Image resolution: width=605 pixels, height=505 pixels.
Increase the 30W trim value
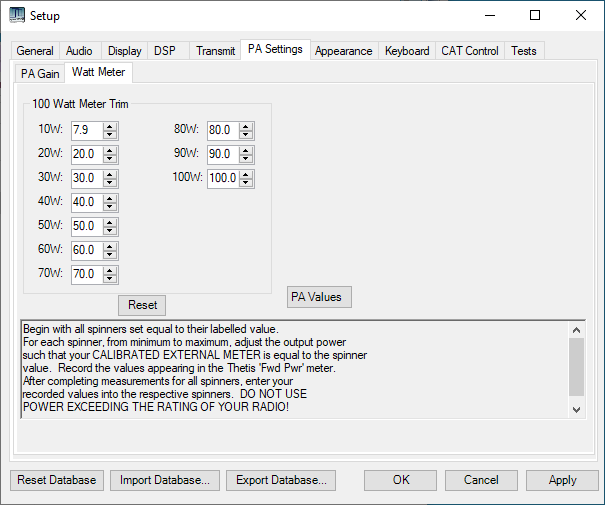tap(110, 174)
